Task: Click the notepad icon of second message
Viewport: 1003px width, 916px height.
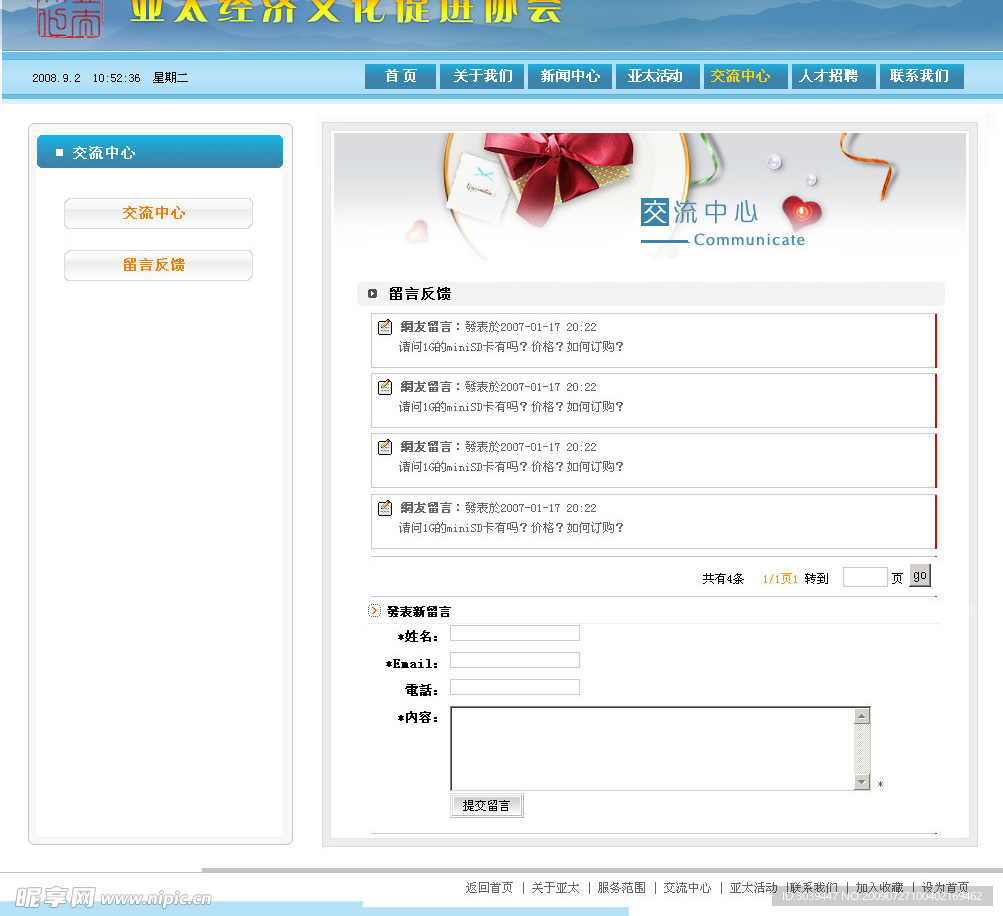Action: coord(385,387)
